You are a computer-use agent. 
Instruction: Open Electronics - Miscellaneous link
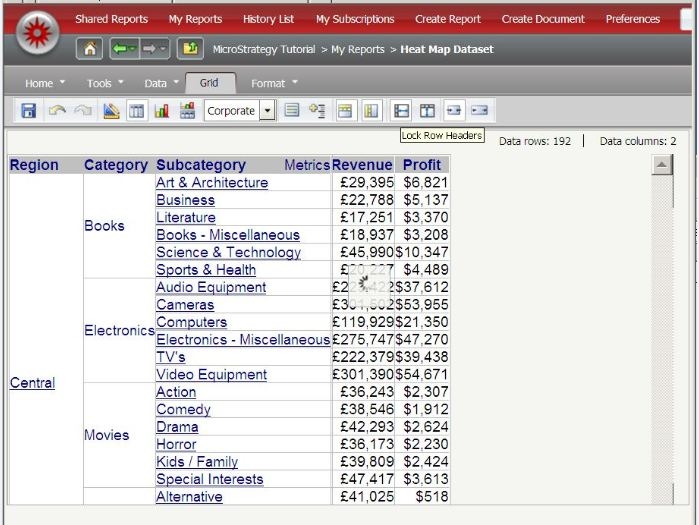pyautogui.click(x=243, y=339)
